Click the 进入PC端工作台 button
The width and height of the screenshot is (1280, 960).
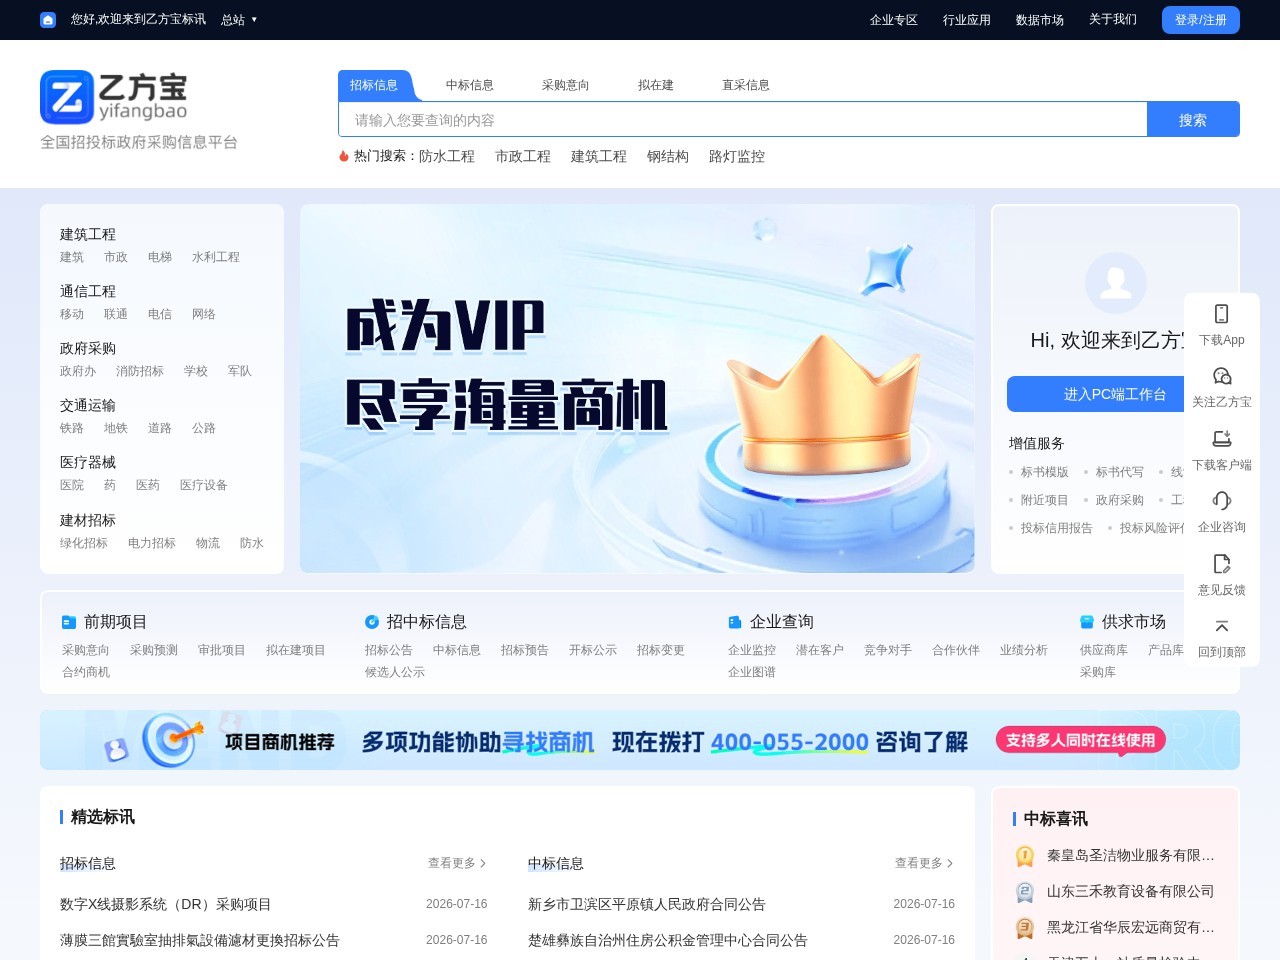[x=1115, y=394]
